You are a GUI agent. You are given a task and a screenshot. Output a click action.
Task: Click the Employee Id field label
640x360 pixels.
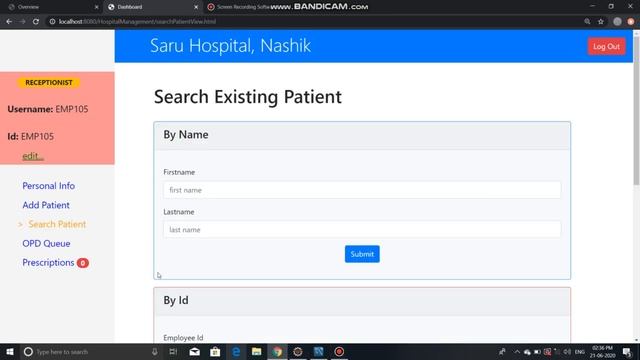[x=183, y=338]
